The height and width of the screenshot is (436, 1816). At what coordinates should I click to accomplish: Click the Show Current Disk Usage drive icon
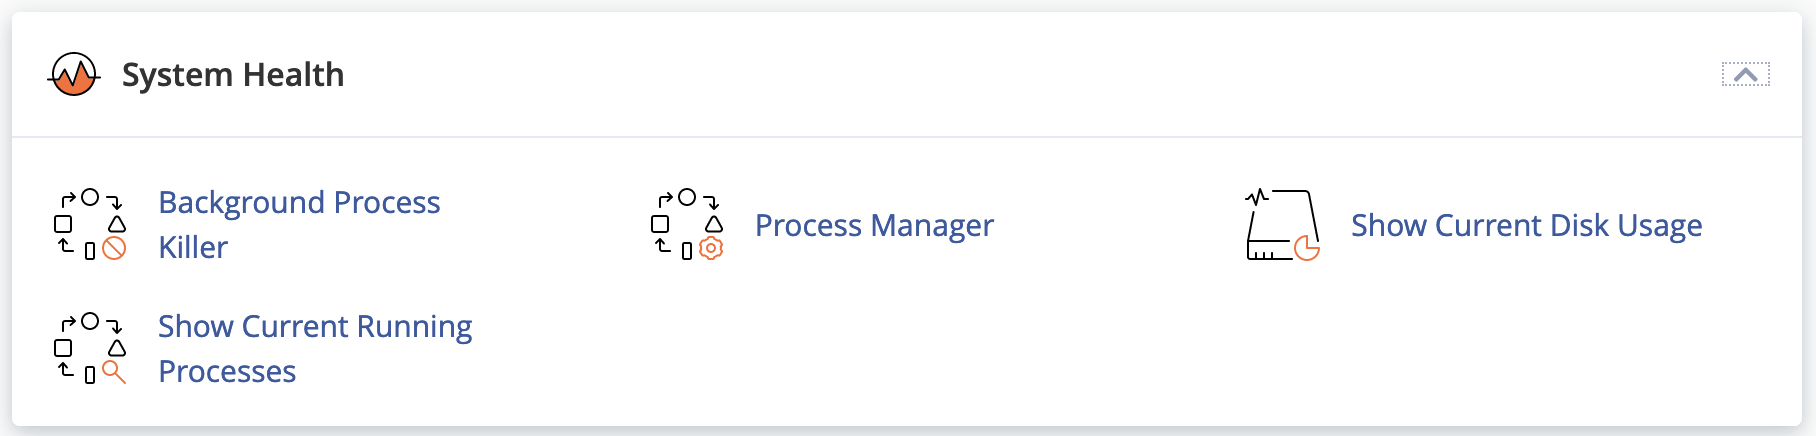1282,224
